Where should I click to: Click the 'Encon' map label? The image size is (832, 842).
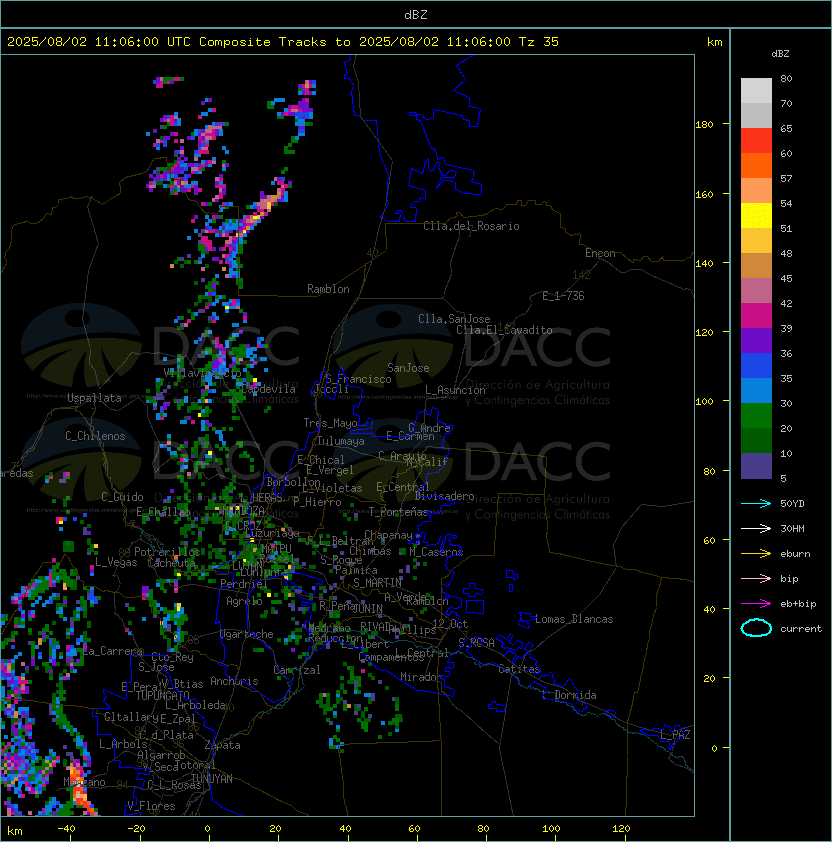coord(600,253)
